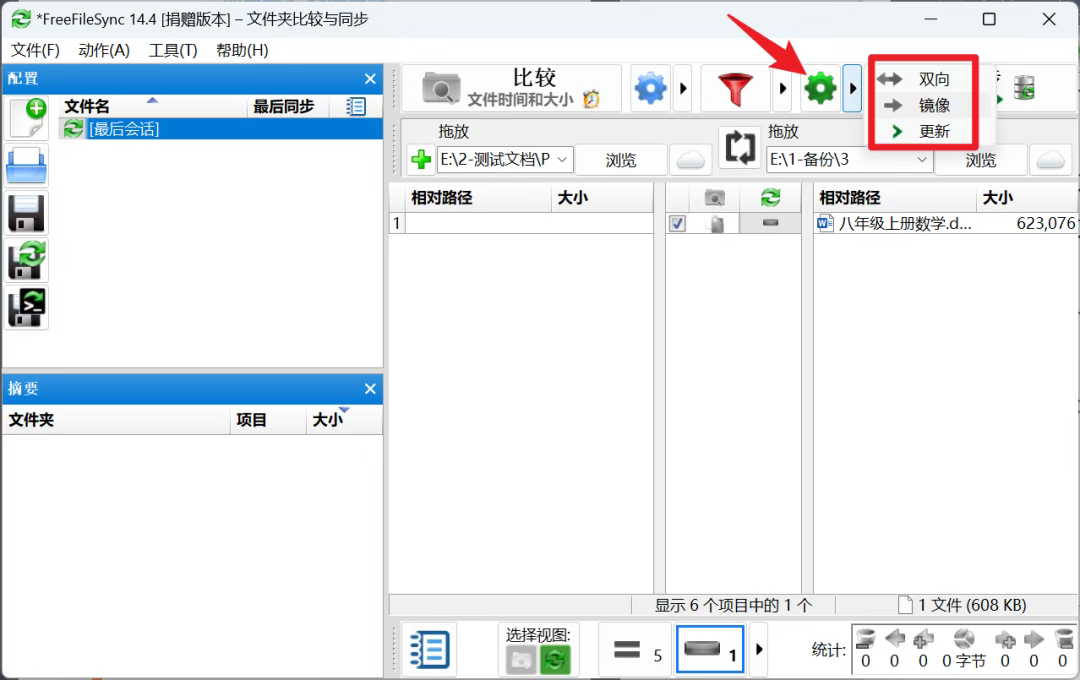Click the left cloud storage icon

(690, 160)
